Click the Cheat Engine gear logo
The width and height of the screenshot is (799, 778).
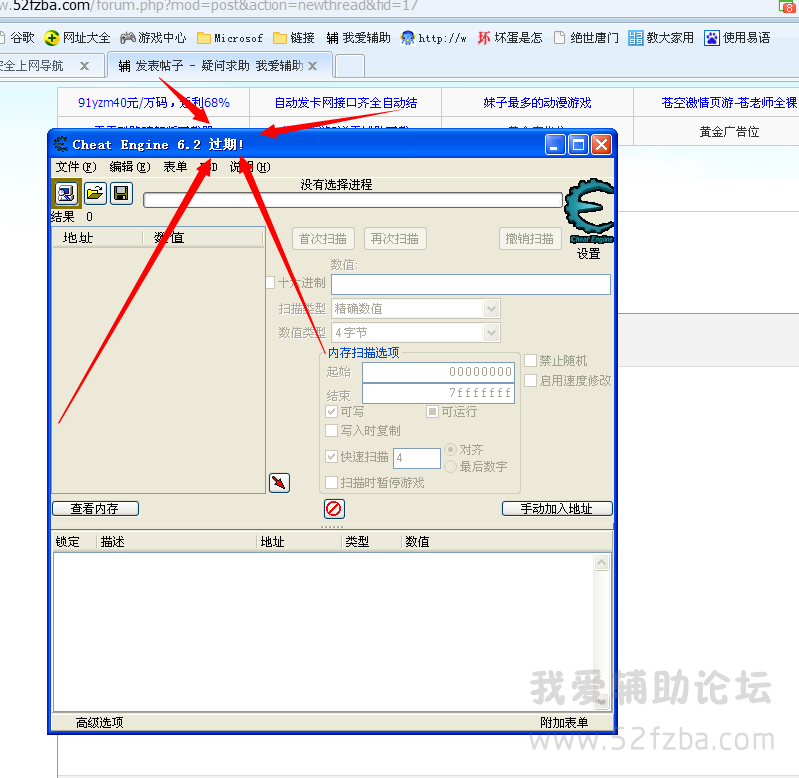point(590,211)
